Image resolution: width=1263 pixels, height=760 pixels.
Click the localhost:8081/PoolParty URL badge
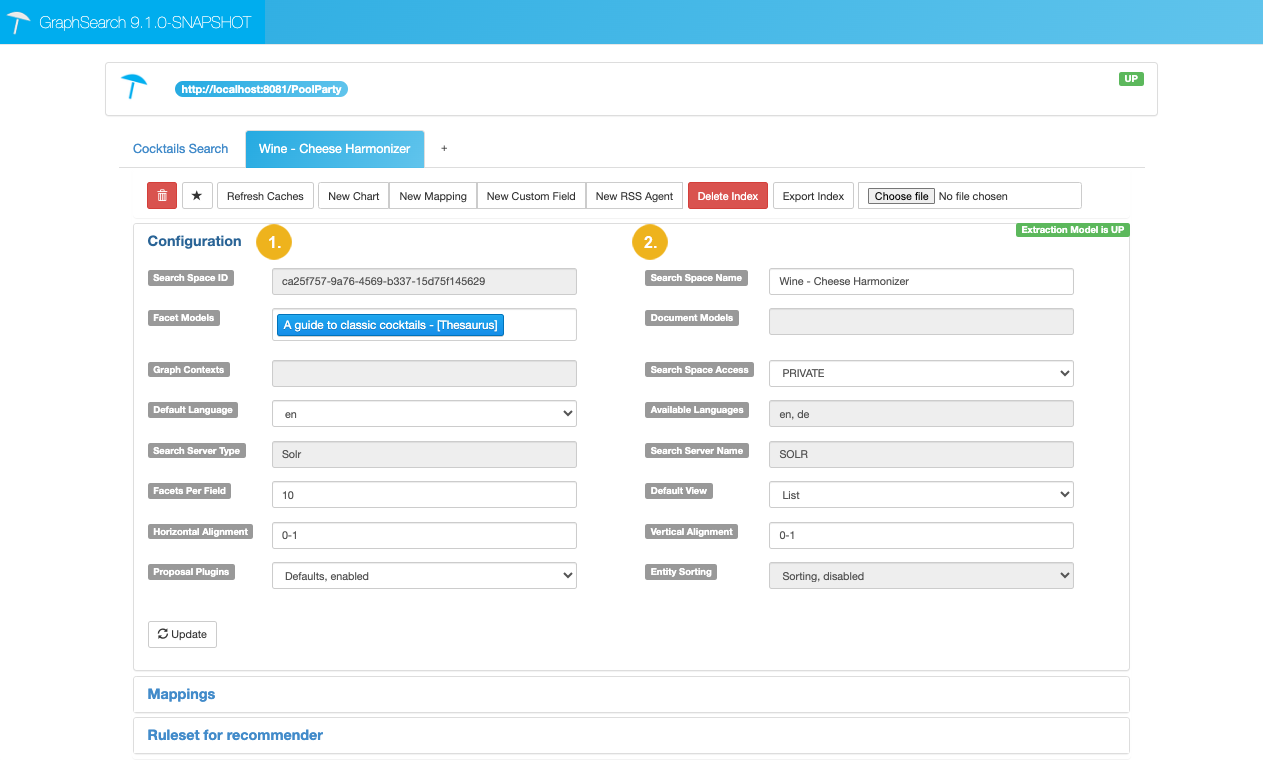(261, 89)
